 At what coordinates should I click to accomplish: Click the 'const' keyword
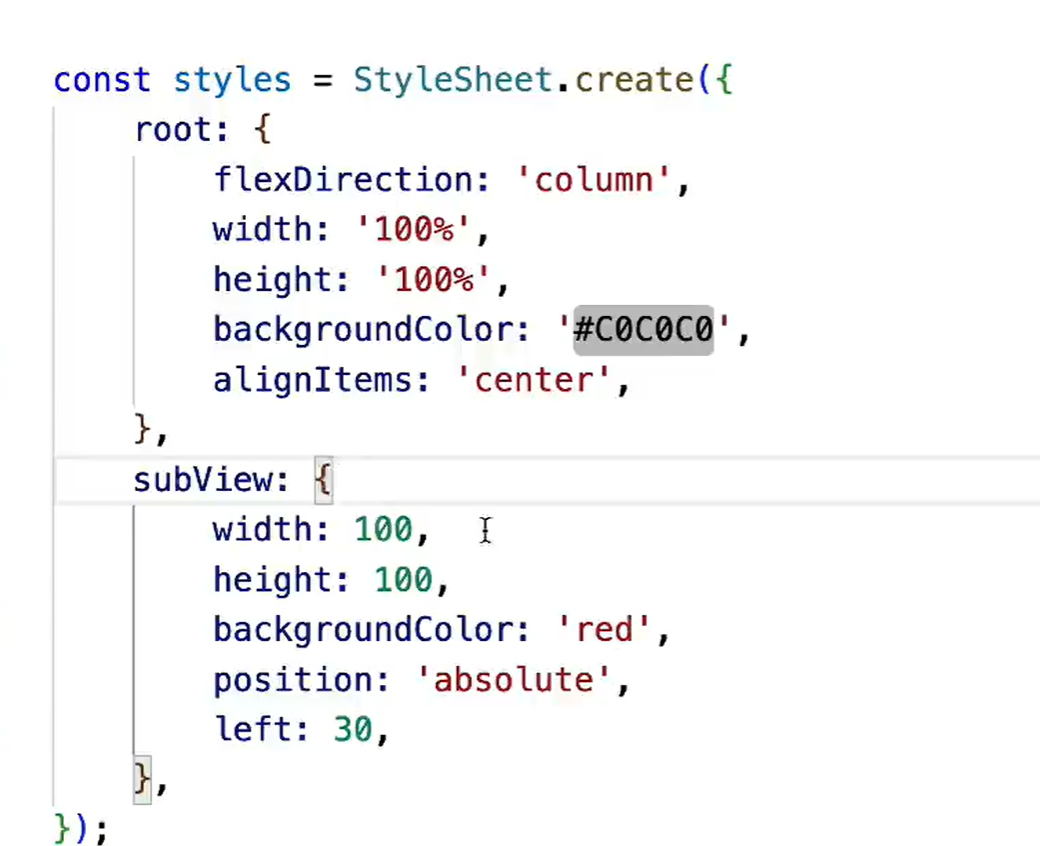pyautogui.click(x=102, y=80)
